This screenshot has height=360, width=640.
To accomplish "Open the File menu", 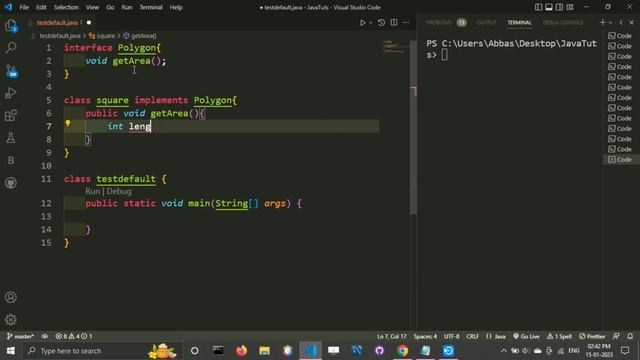I will 24,7.
